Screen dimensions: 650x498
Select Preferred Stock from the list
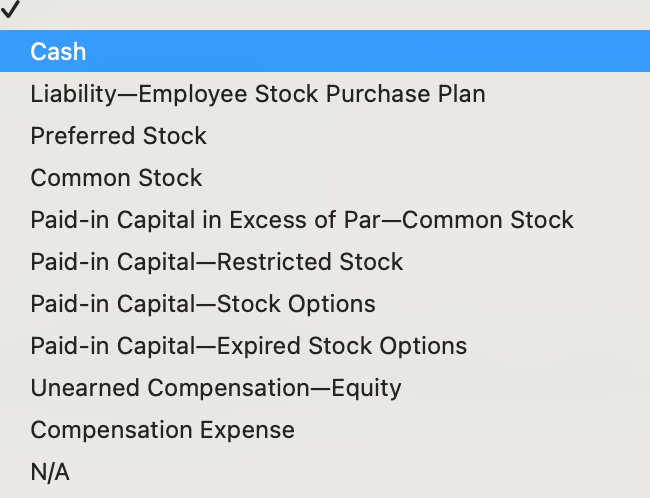point(118,136)
